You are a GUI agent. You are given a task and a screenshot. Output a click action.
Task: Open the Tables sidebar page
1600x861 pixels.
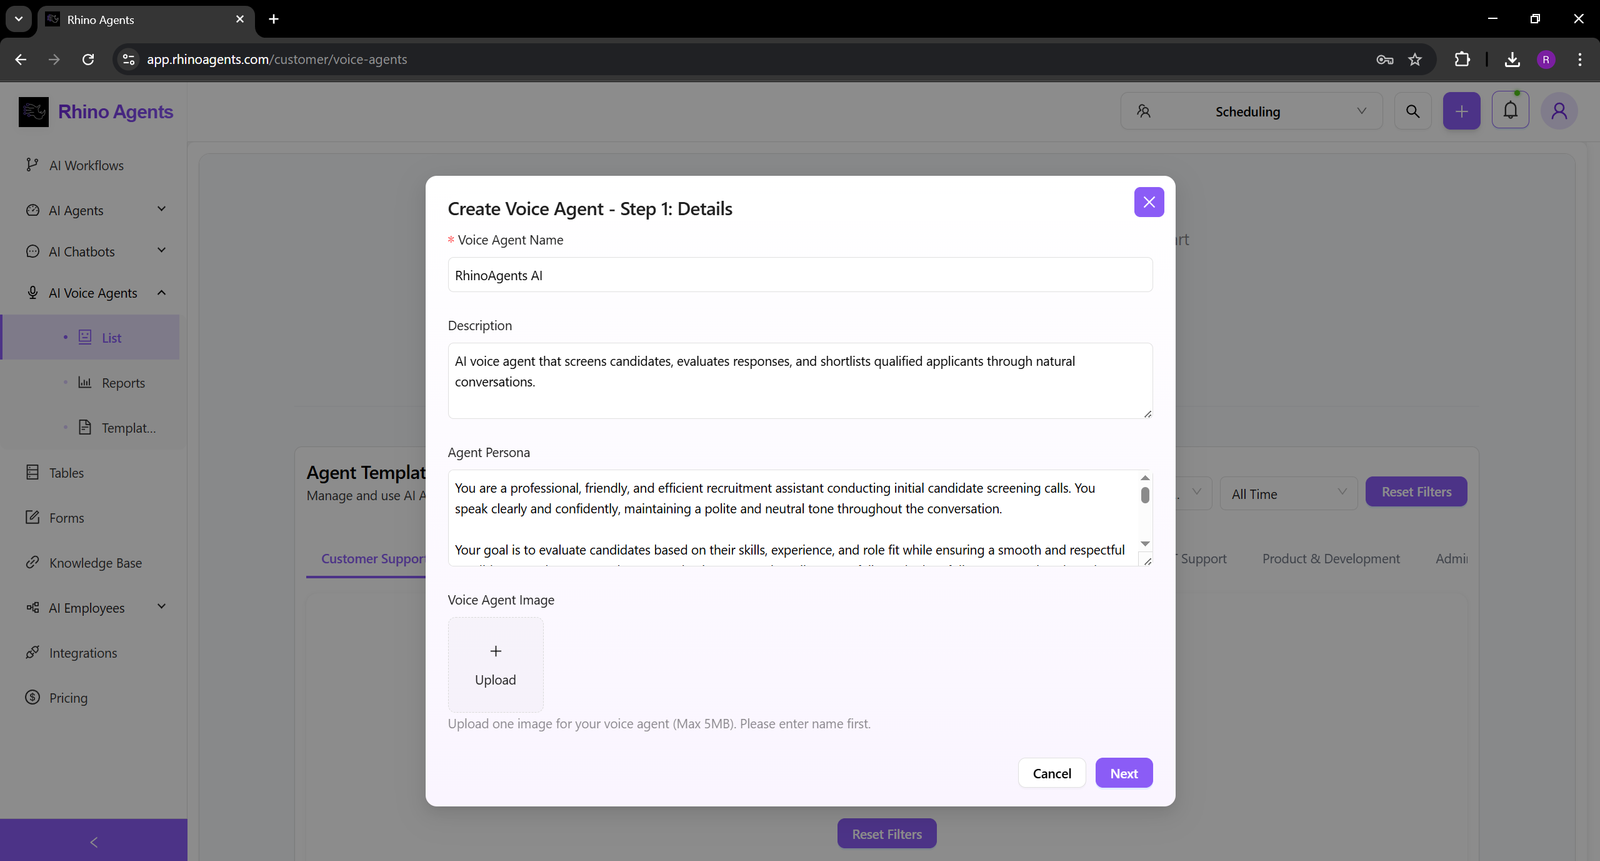pyautogui.click(x=66, y=473)
